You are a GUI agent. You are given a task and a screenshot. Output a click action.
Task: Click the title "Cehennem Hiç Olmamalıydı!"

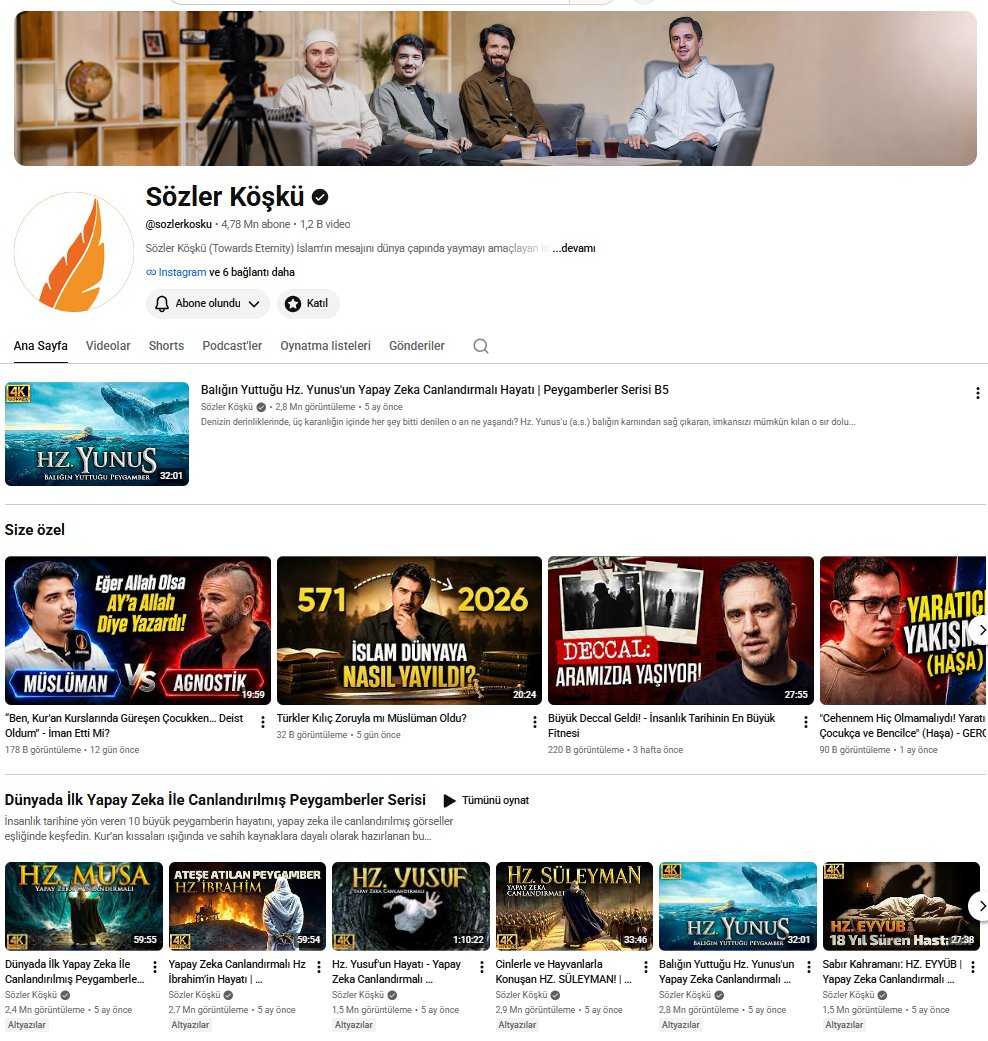(x=902, y=726)
